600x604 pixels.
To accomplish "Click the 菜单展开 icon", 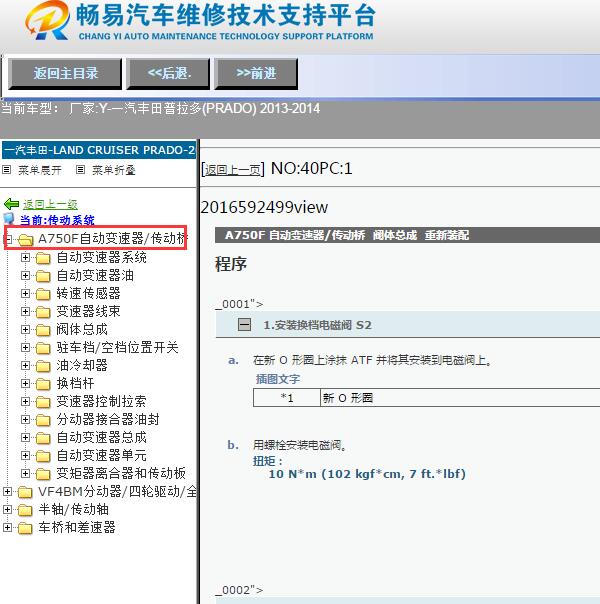I will click(7, 169).
